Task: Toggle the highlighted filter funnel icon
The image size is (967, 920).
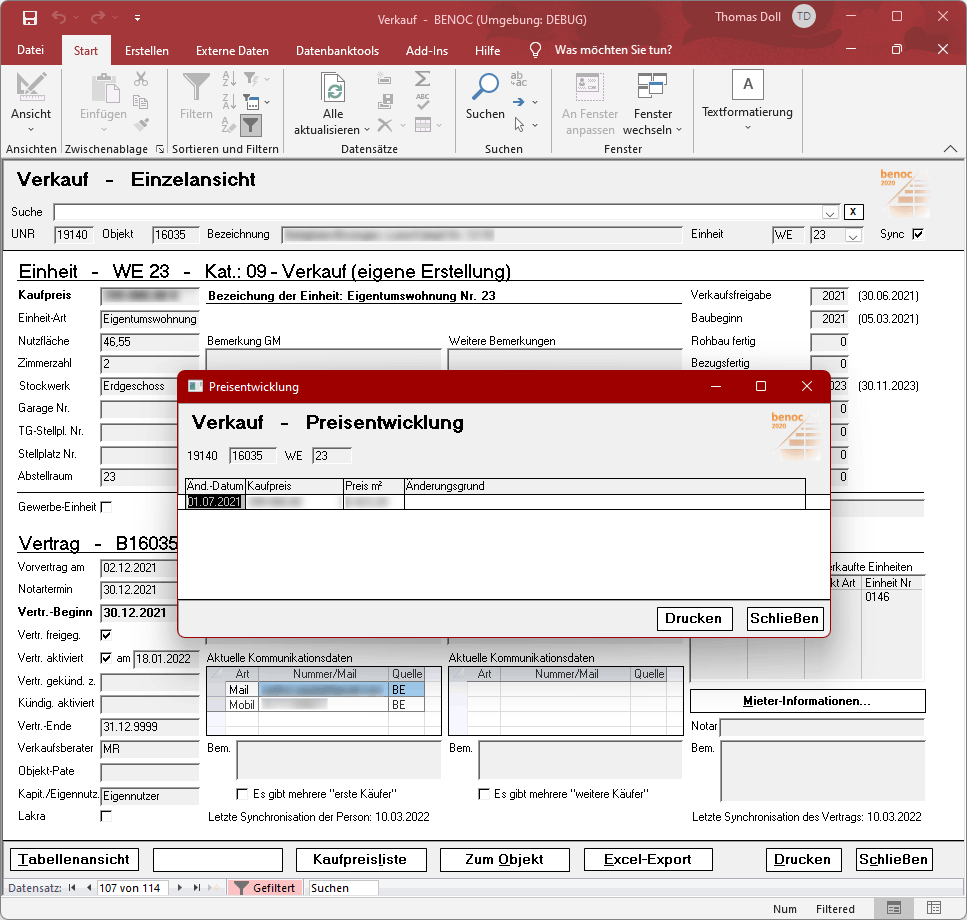Action: click(251, 125)
